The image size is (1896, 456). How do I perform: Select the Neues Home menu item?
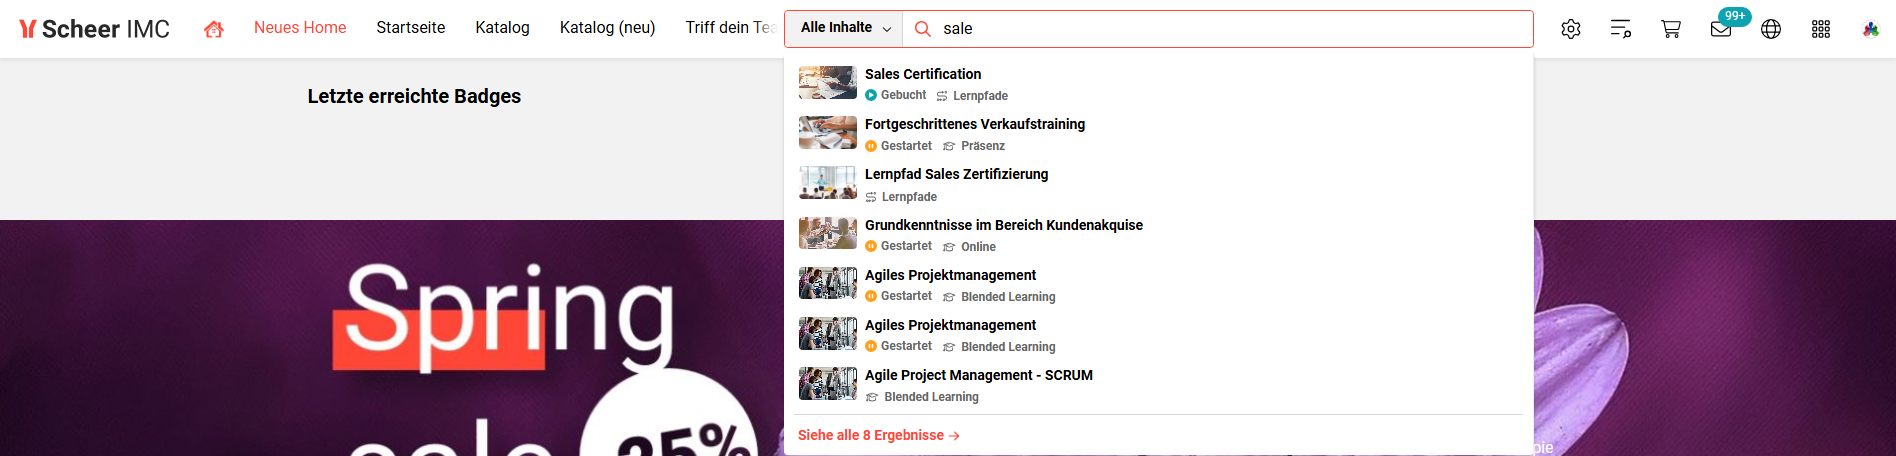pyautogui.click(x=300, y=28)
